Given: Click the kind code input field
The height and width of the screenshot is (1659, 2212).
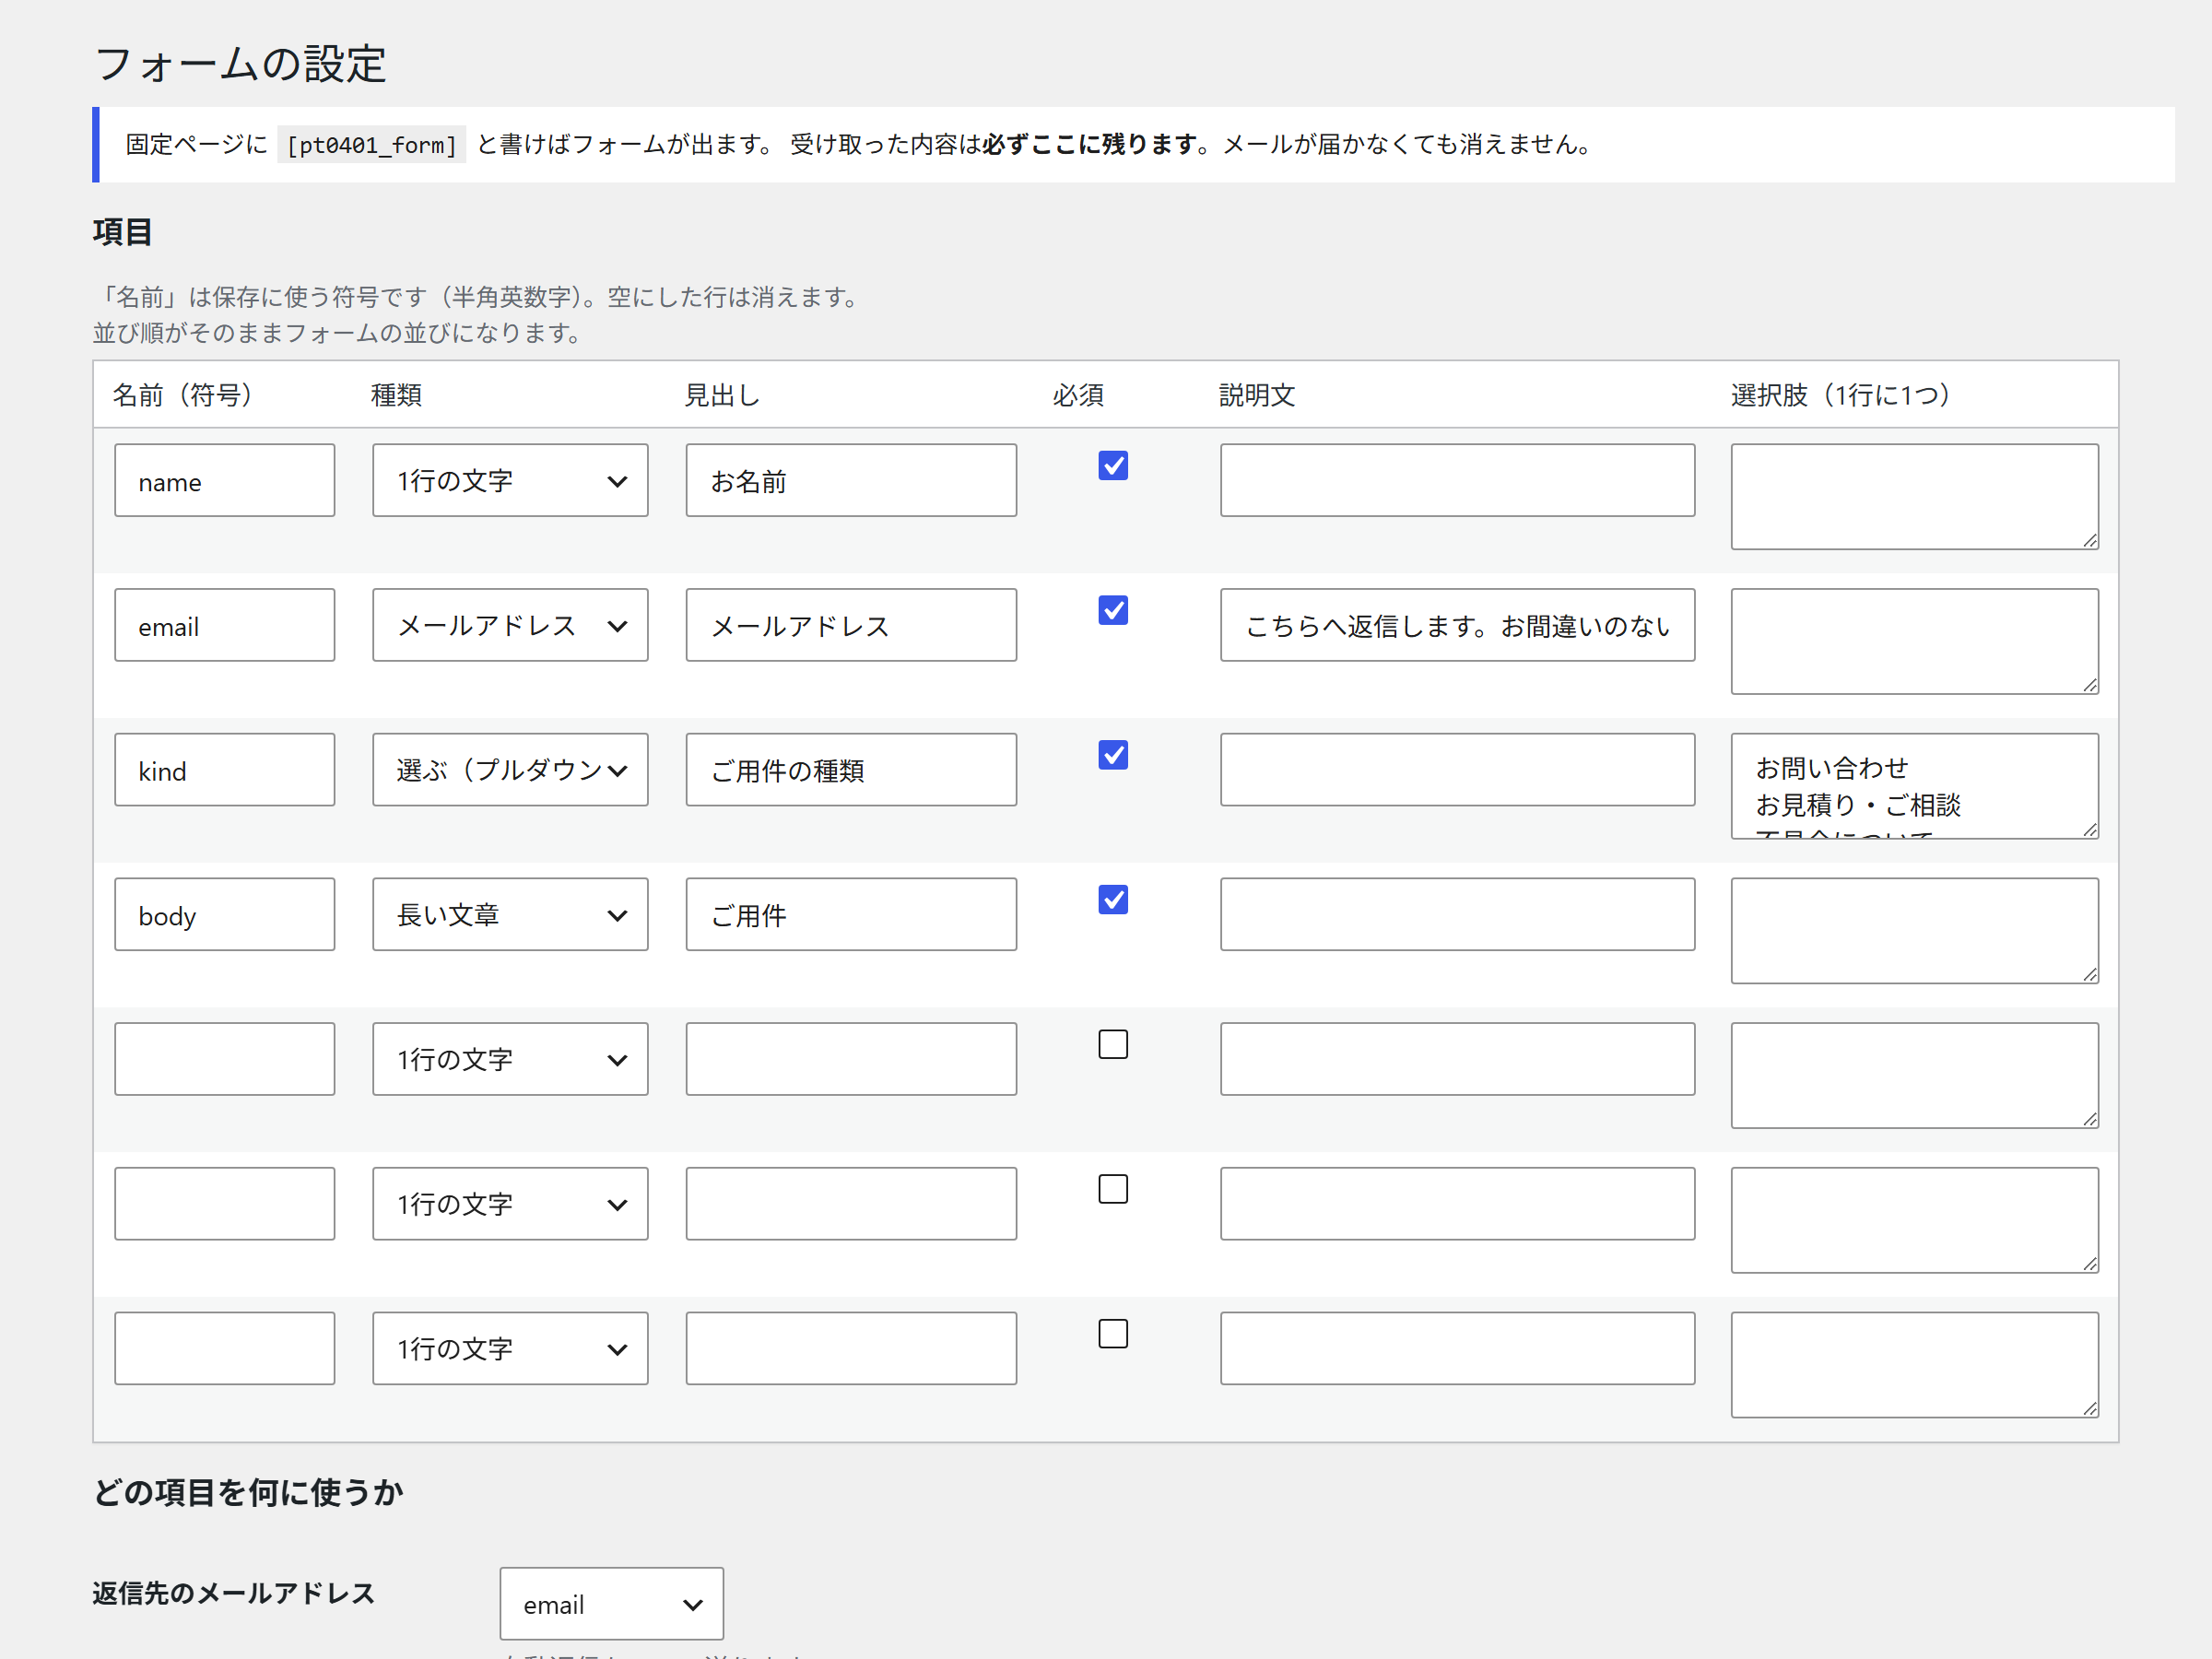Looking at the screenshot, I should [225, 770].
